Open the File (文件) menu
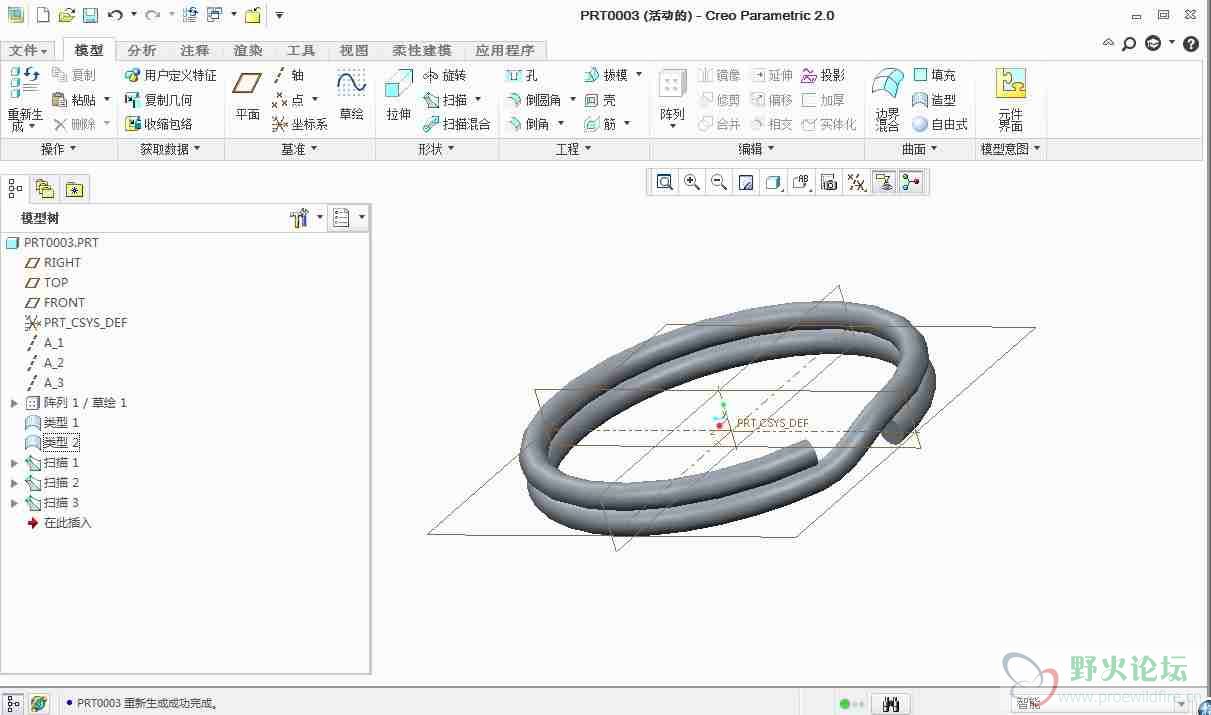Screen dimensions: 1211x715 [x=29, y=50]
